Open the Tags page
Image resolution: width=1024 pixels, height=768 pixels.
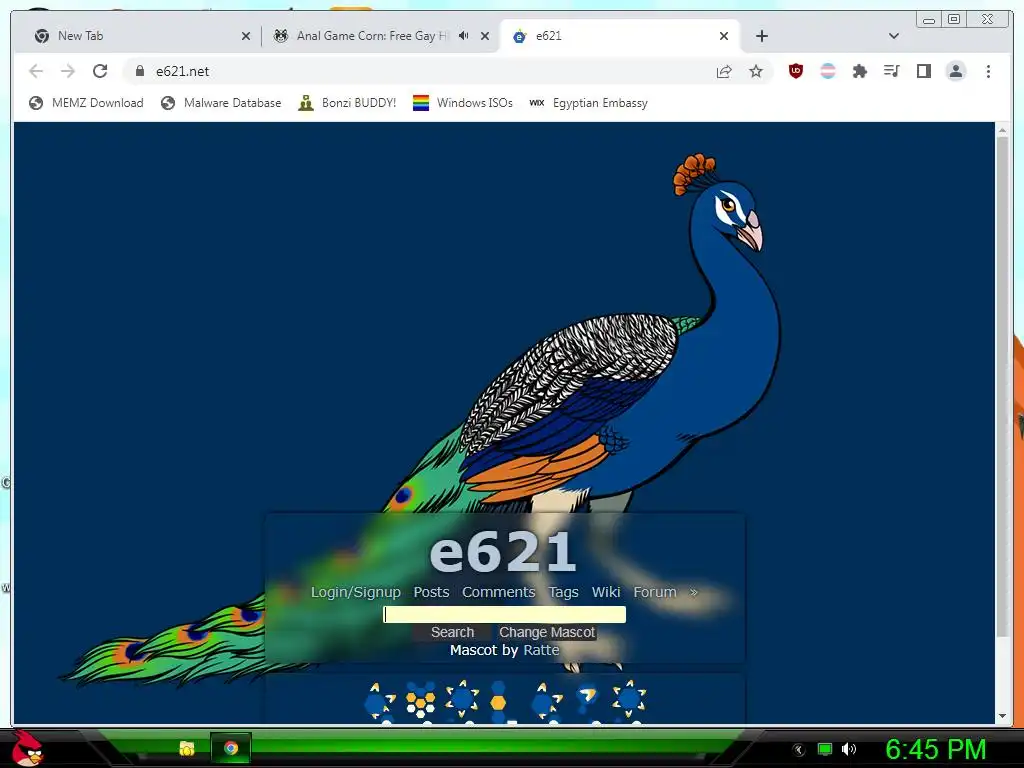pos(563,592)
